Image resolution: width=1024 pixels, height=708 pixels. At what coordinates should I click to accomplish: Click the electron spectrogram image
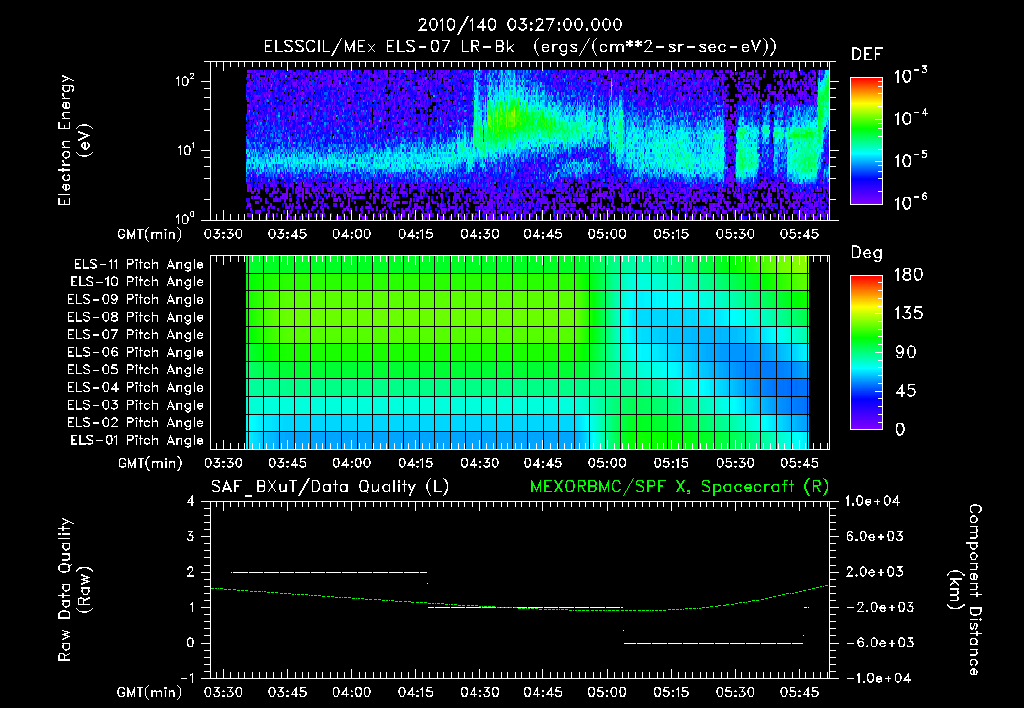pos(537,144)
